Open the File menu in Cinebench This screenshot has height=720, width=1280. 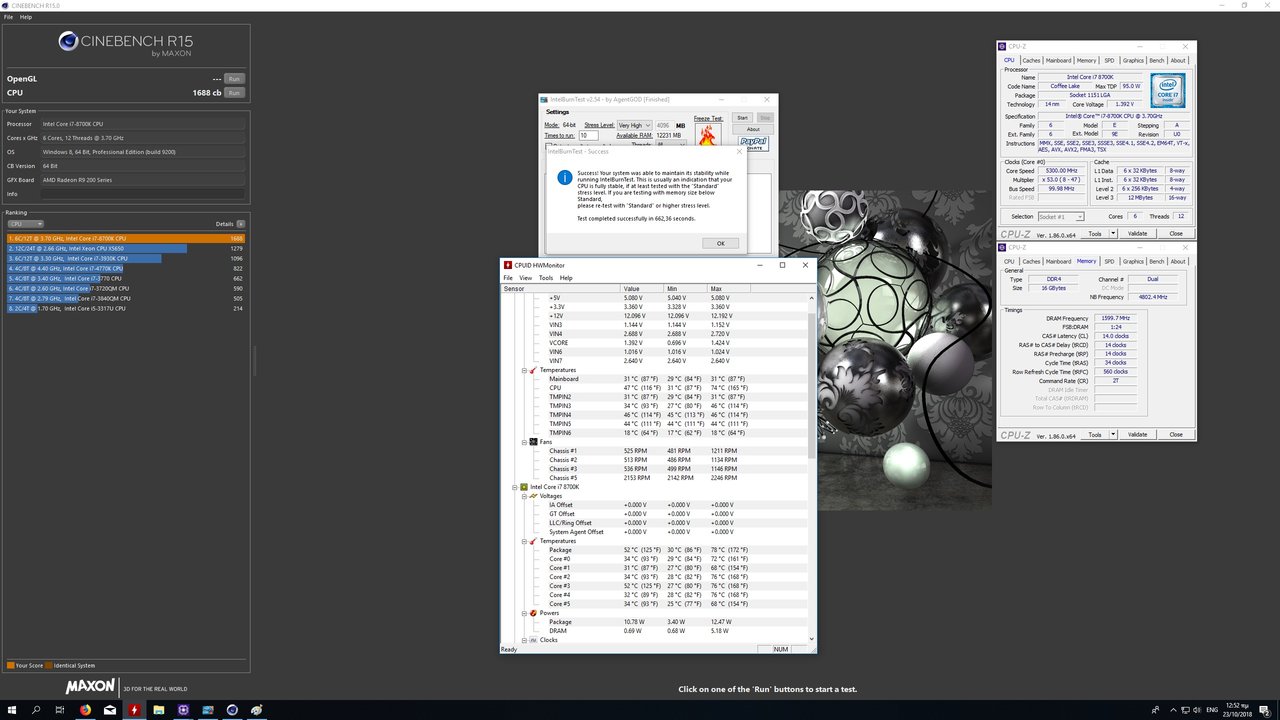tap(10, 17)
